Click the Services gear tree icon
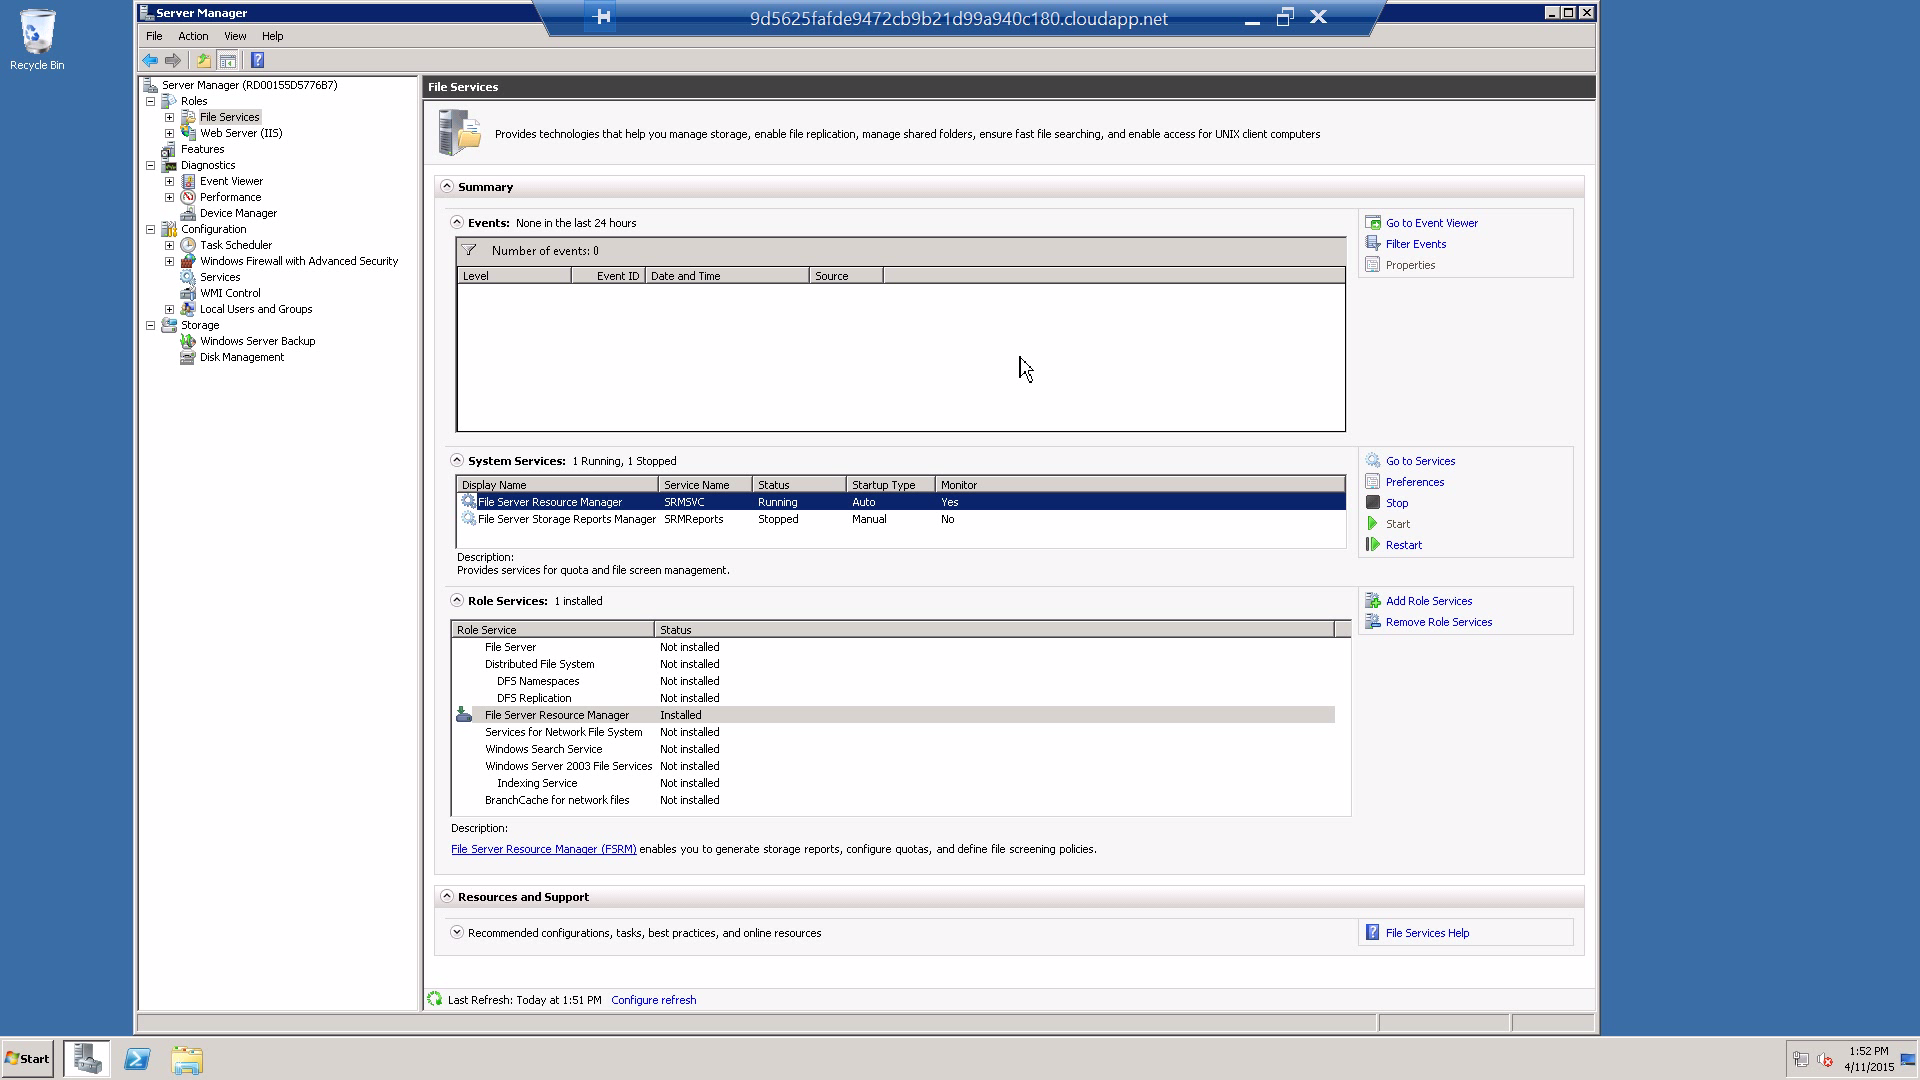Screen dimensions: 1920x1080 [x=188, y=277]
